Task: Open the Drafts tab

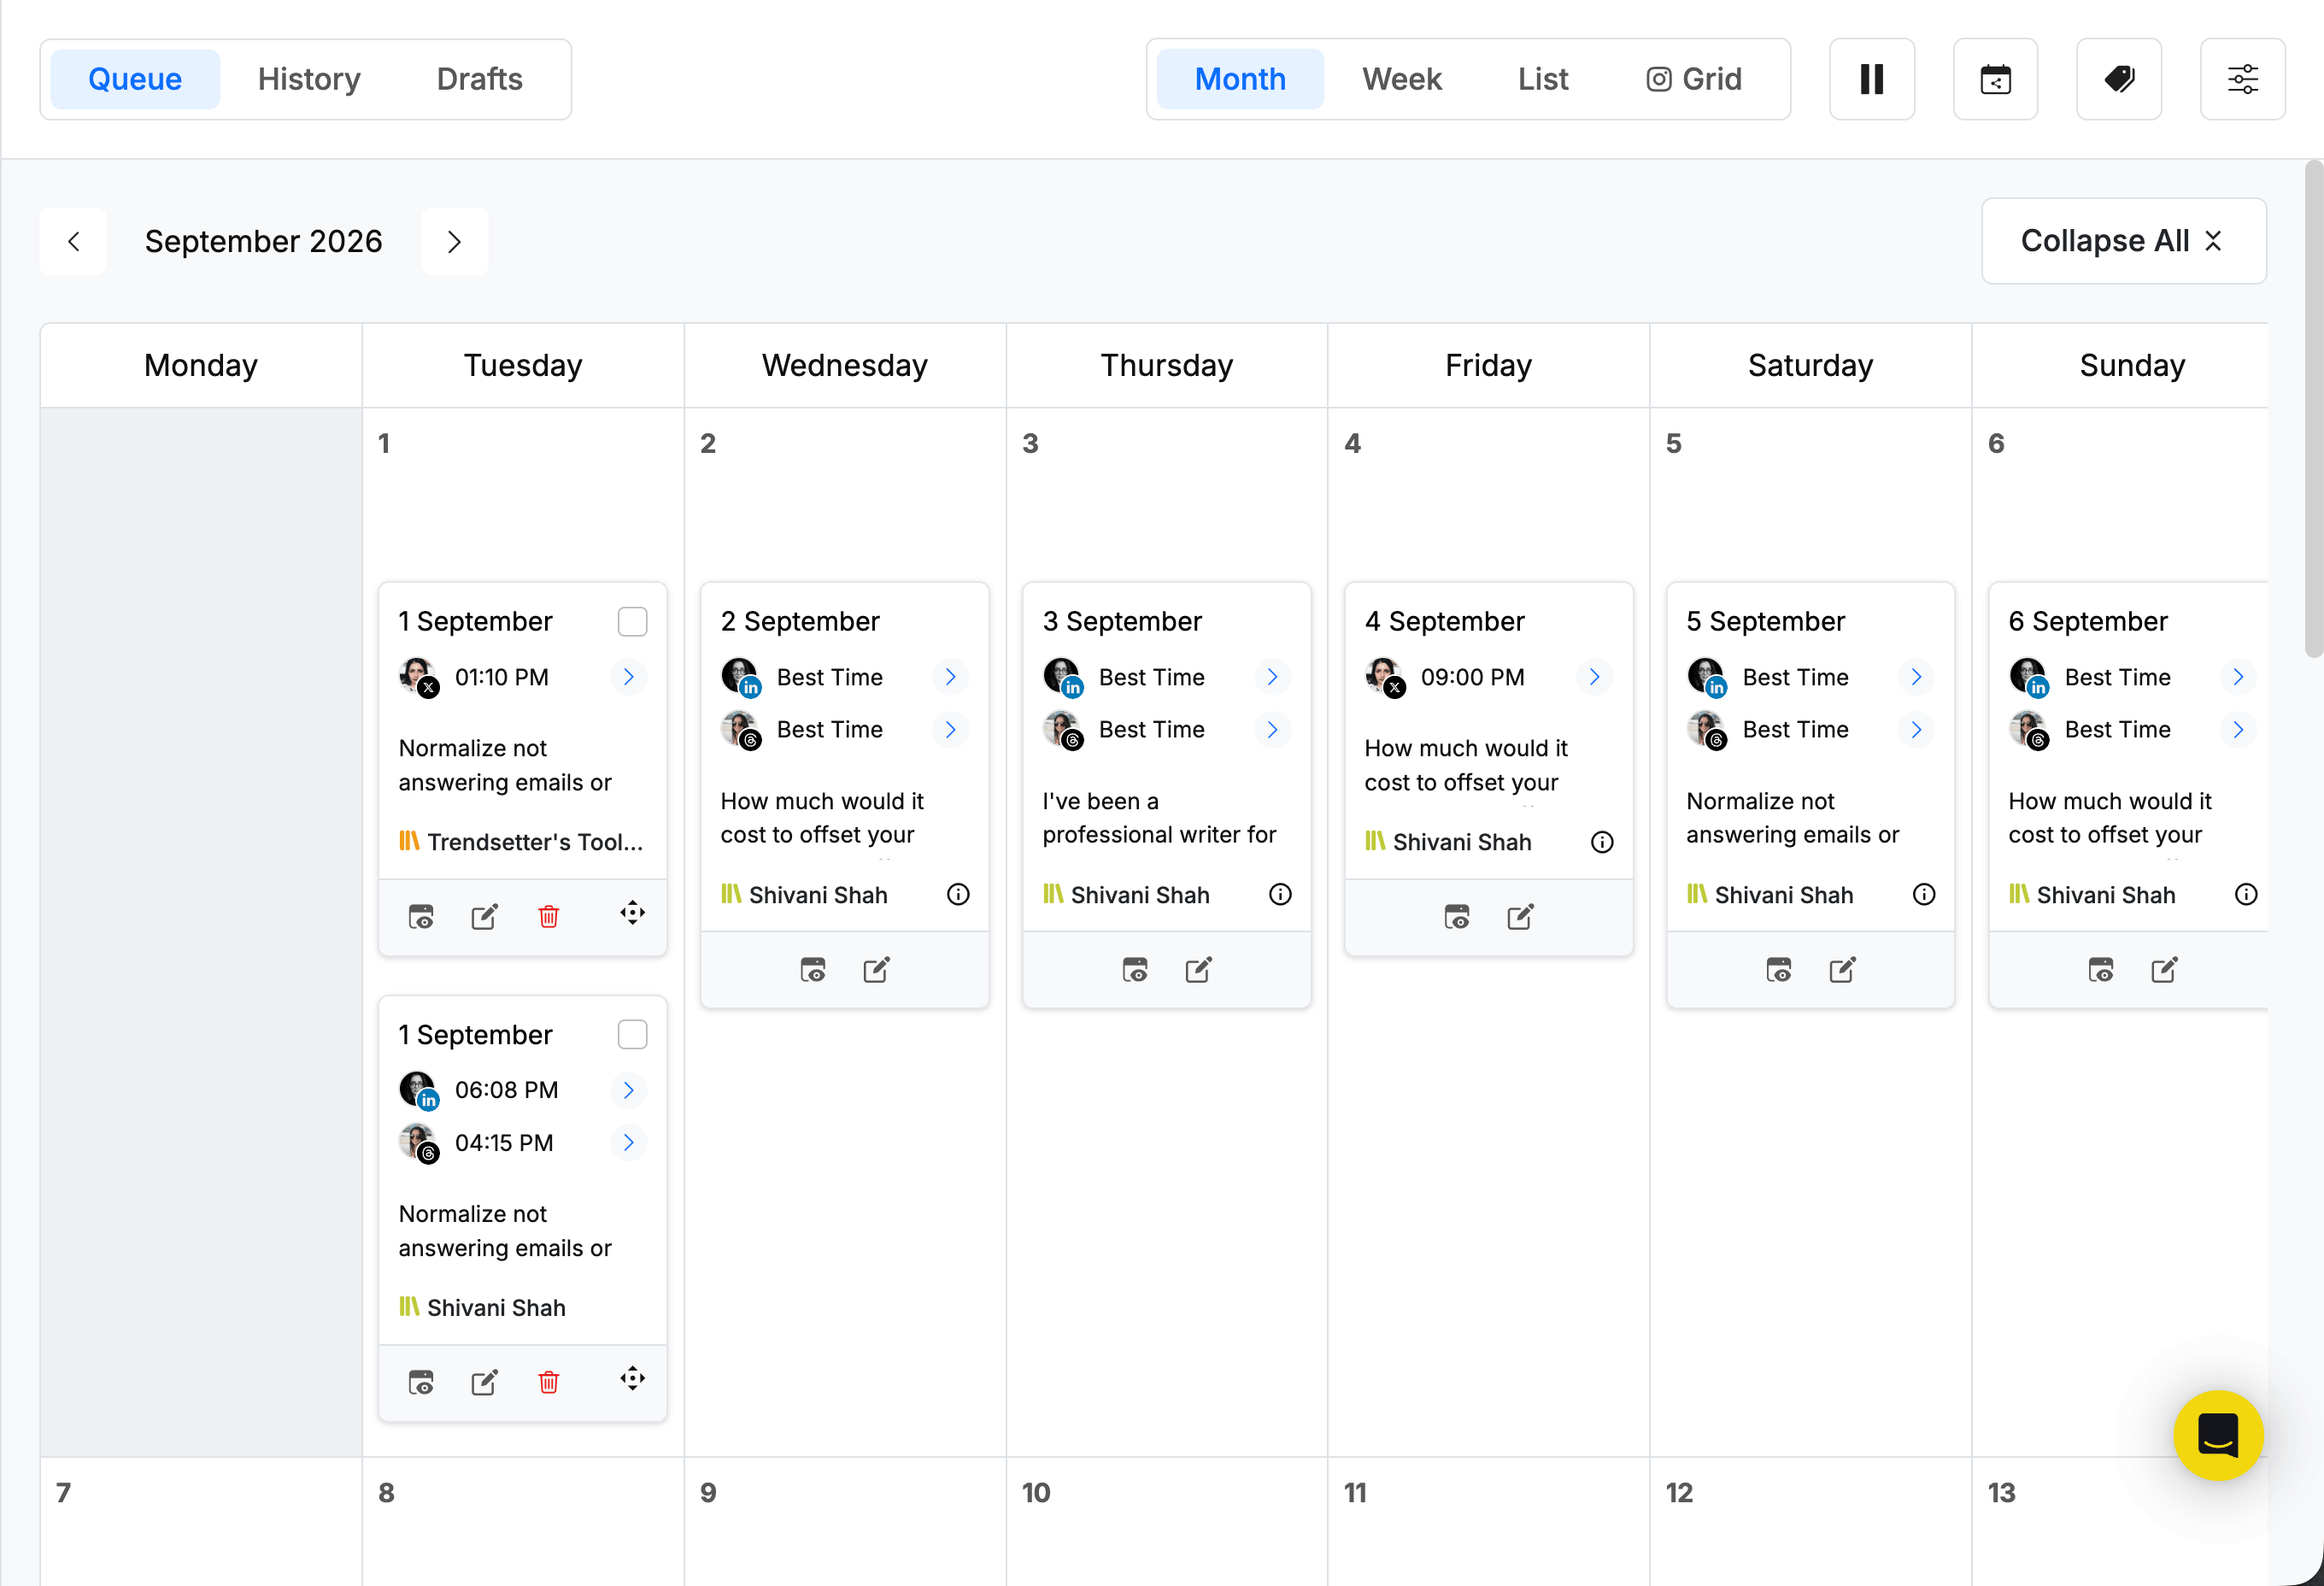Action: 479,79
